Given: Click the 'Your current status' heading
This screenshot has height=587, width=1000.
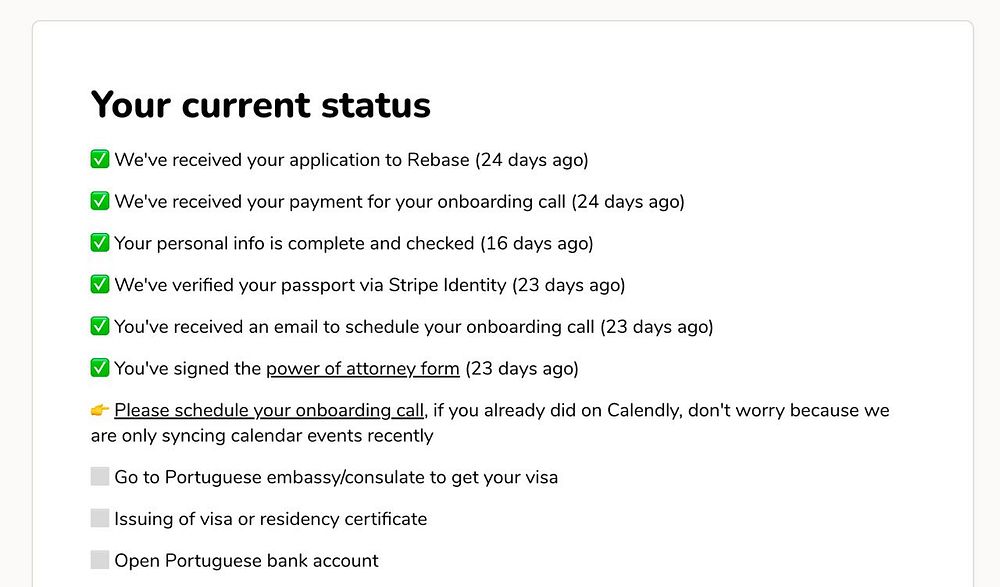Looking at the screenshot, I should coord(261,105).
